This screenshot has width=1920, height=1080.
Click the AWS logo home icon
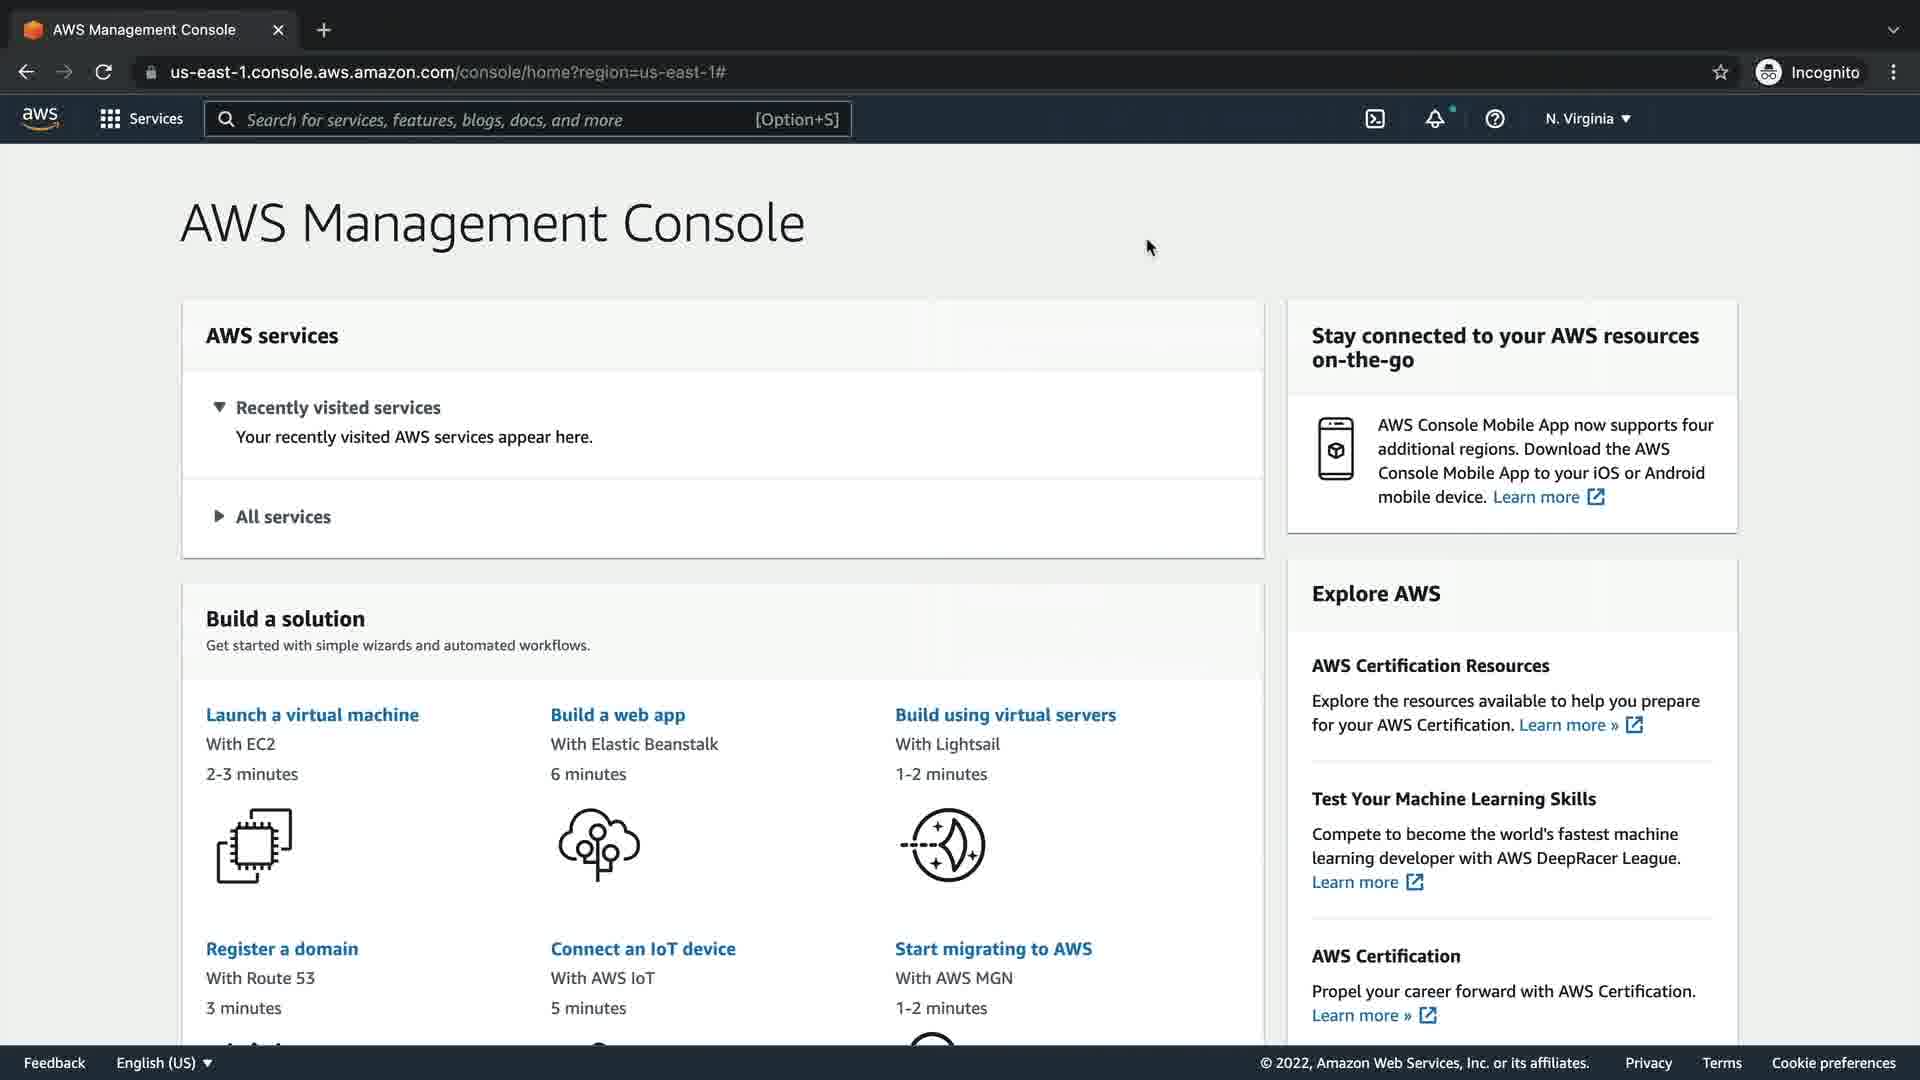[x=40, y=118]
